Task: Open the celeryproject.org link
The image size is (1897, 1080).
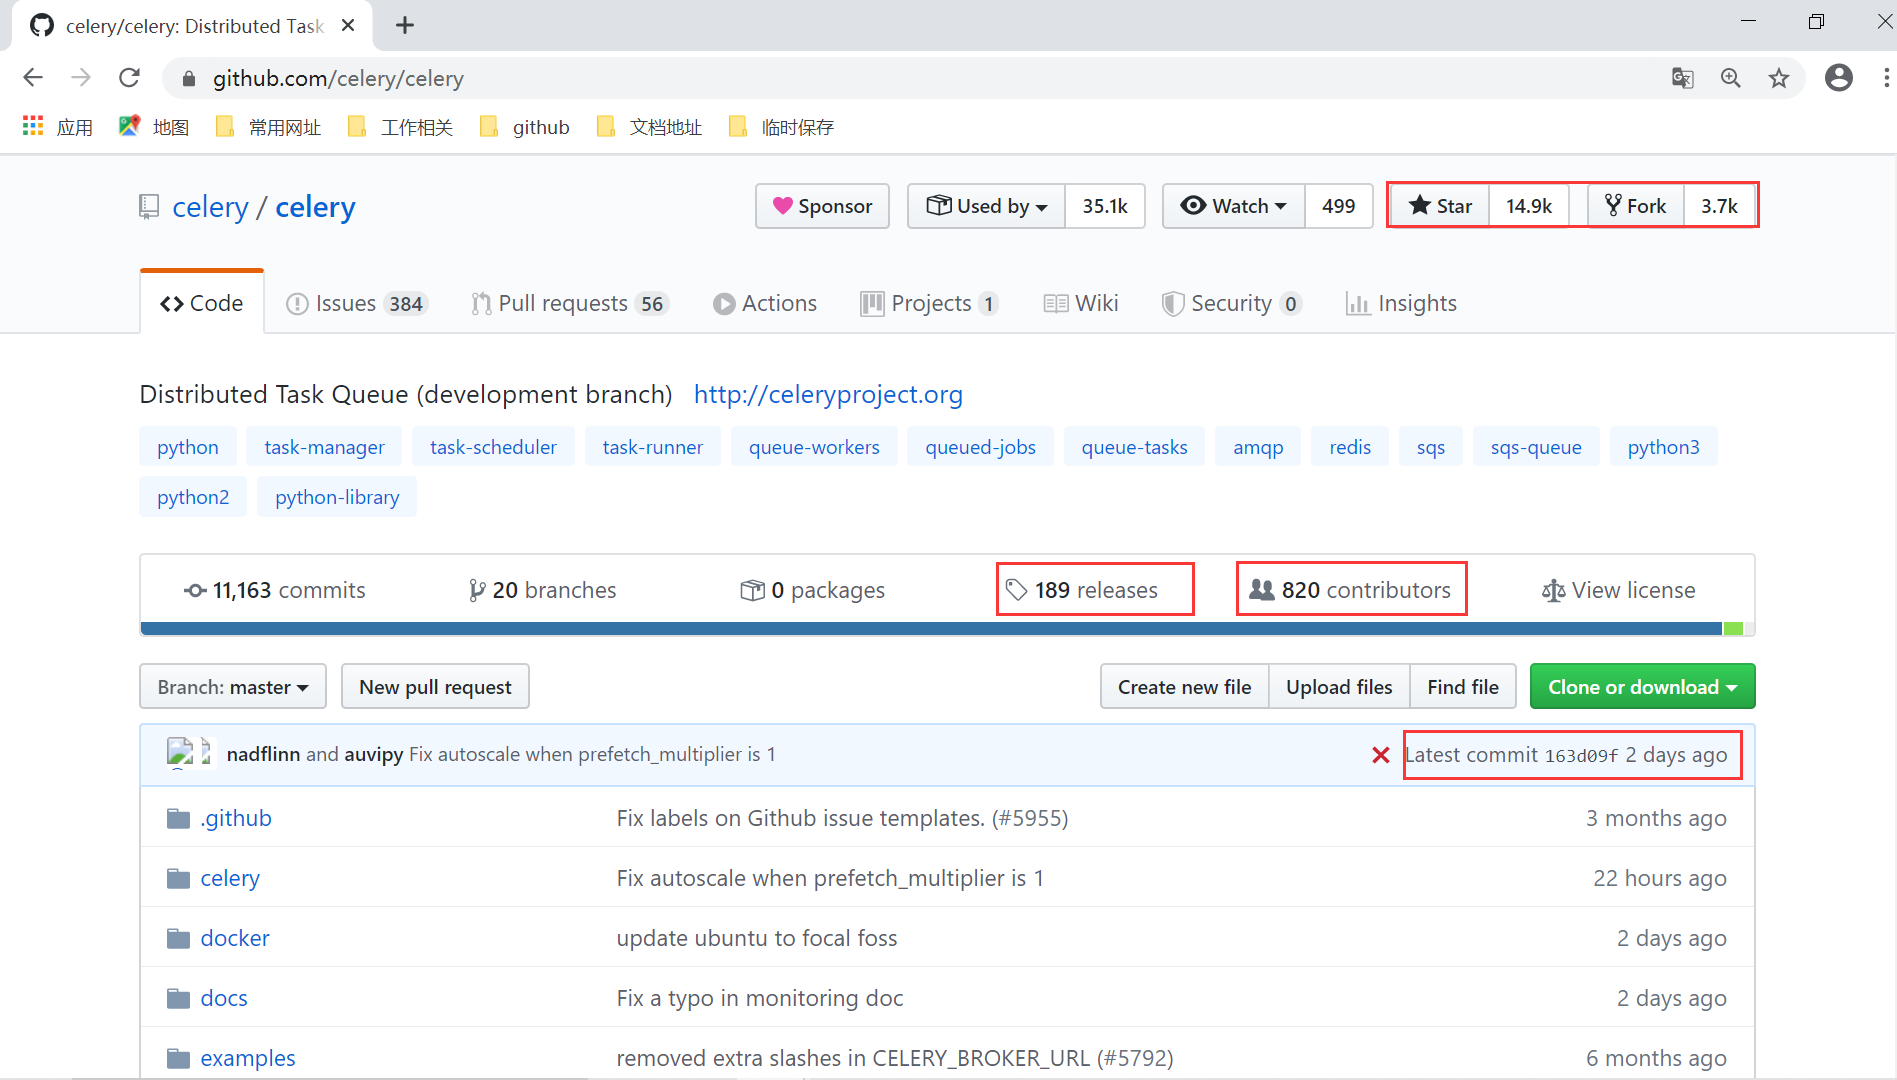Action: point(828,394)
